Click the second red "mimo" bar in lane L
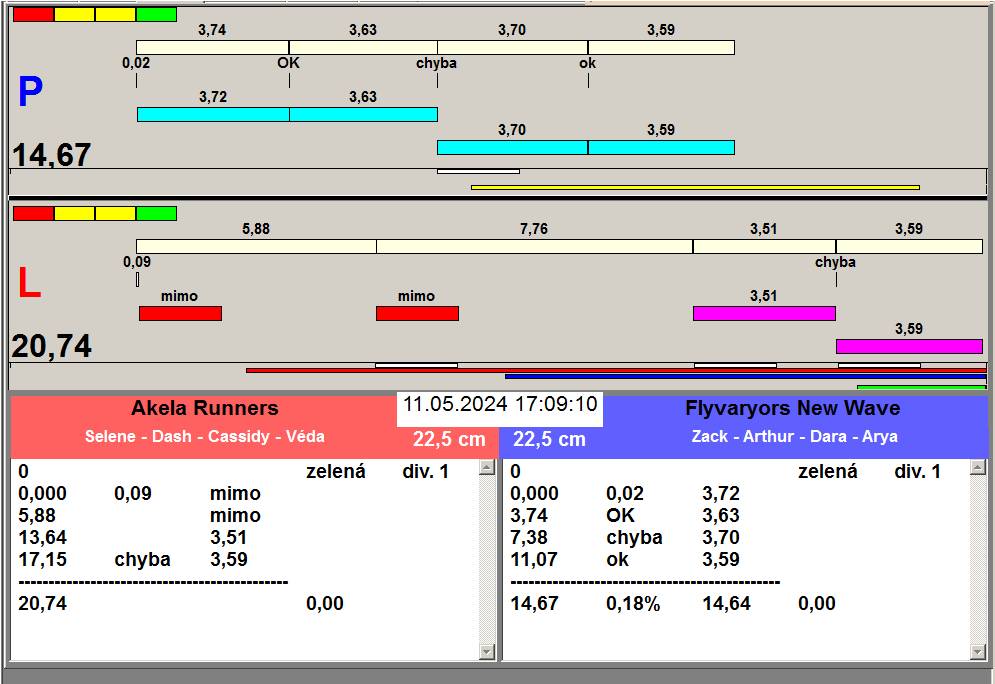Screen dimensions: 995x684 (417, 314)
